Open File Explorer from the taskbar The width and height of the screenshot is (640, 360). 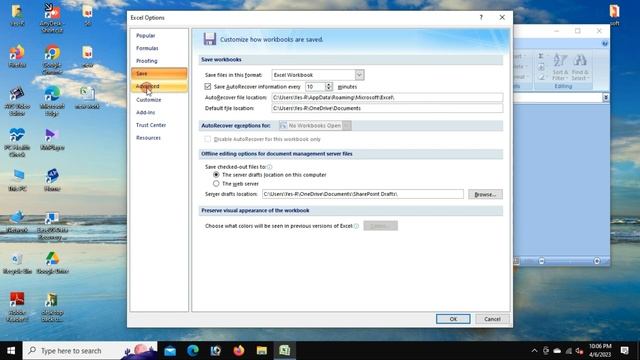(x=262, y=350)
